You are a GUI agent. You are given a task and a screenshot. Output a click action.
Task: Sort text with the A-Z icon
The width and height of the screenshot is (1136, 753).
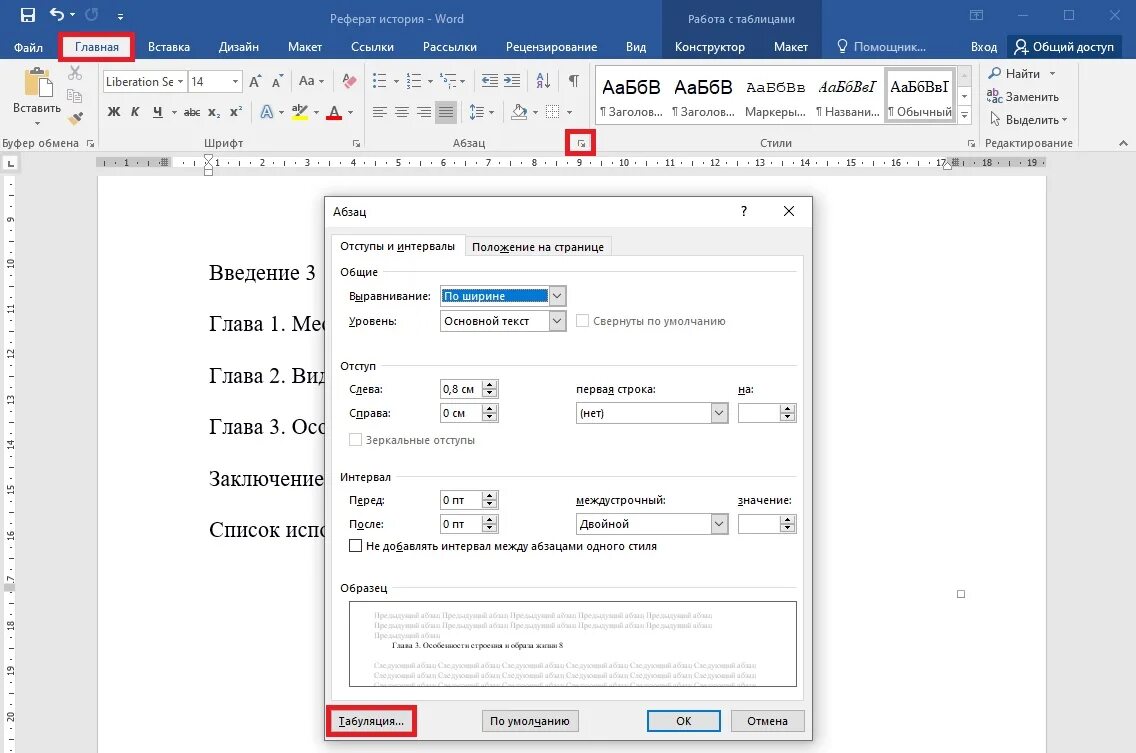[543, 81]
